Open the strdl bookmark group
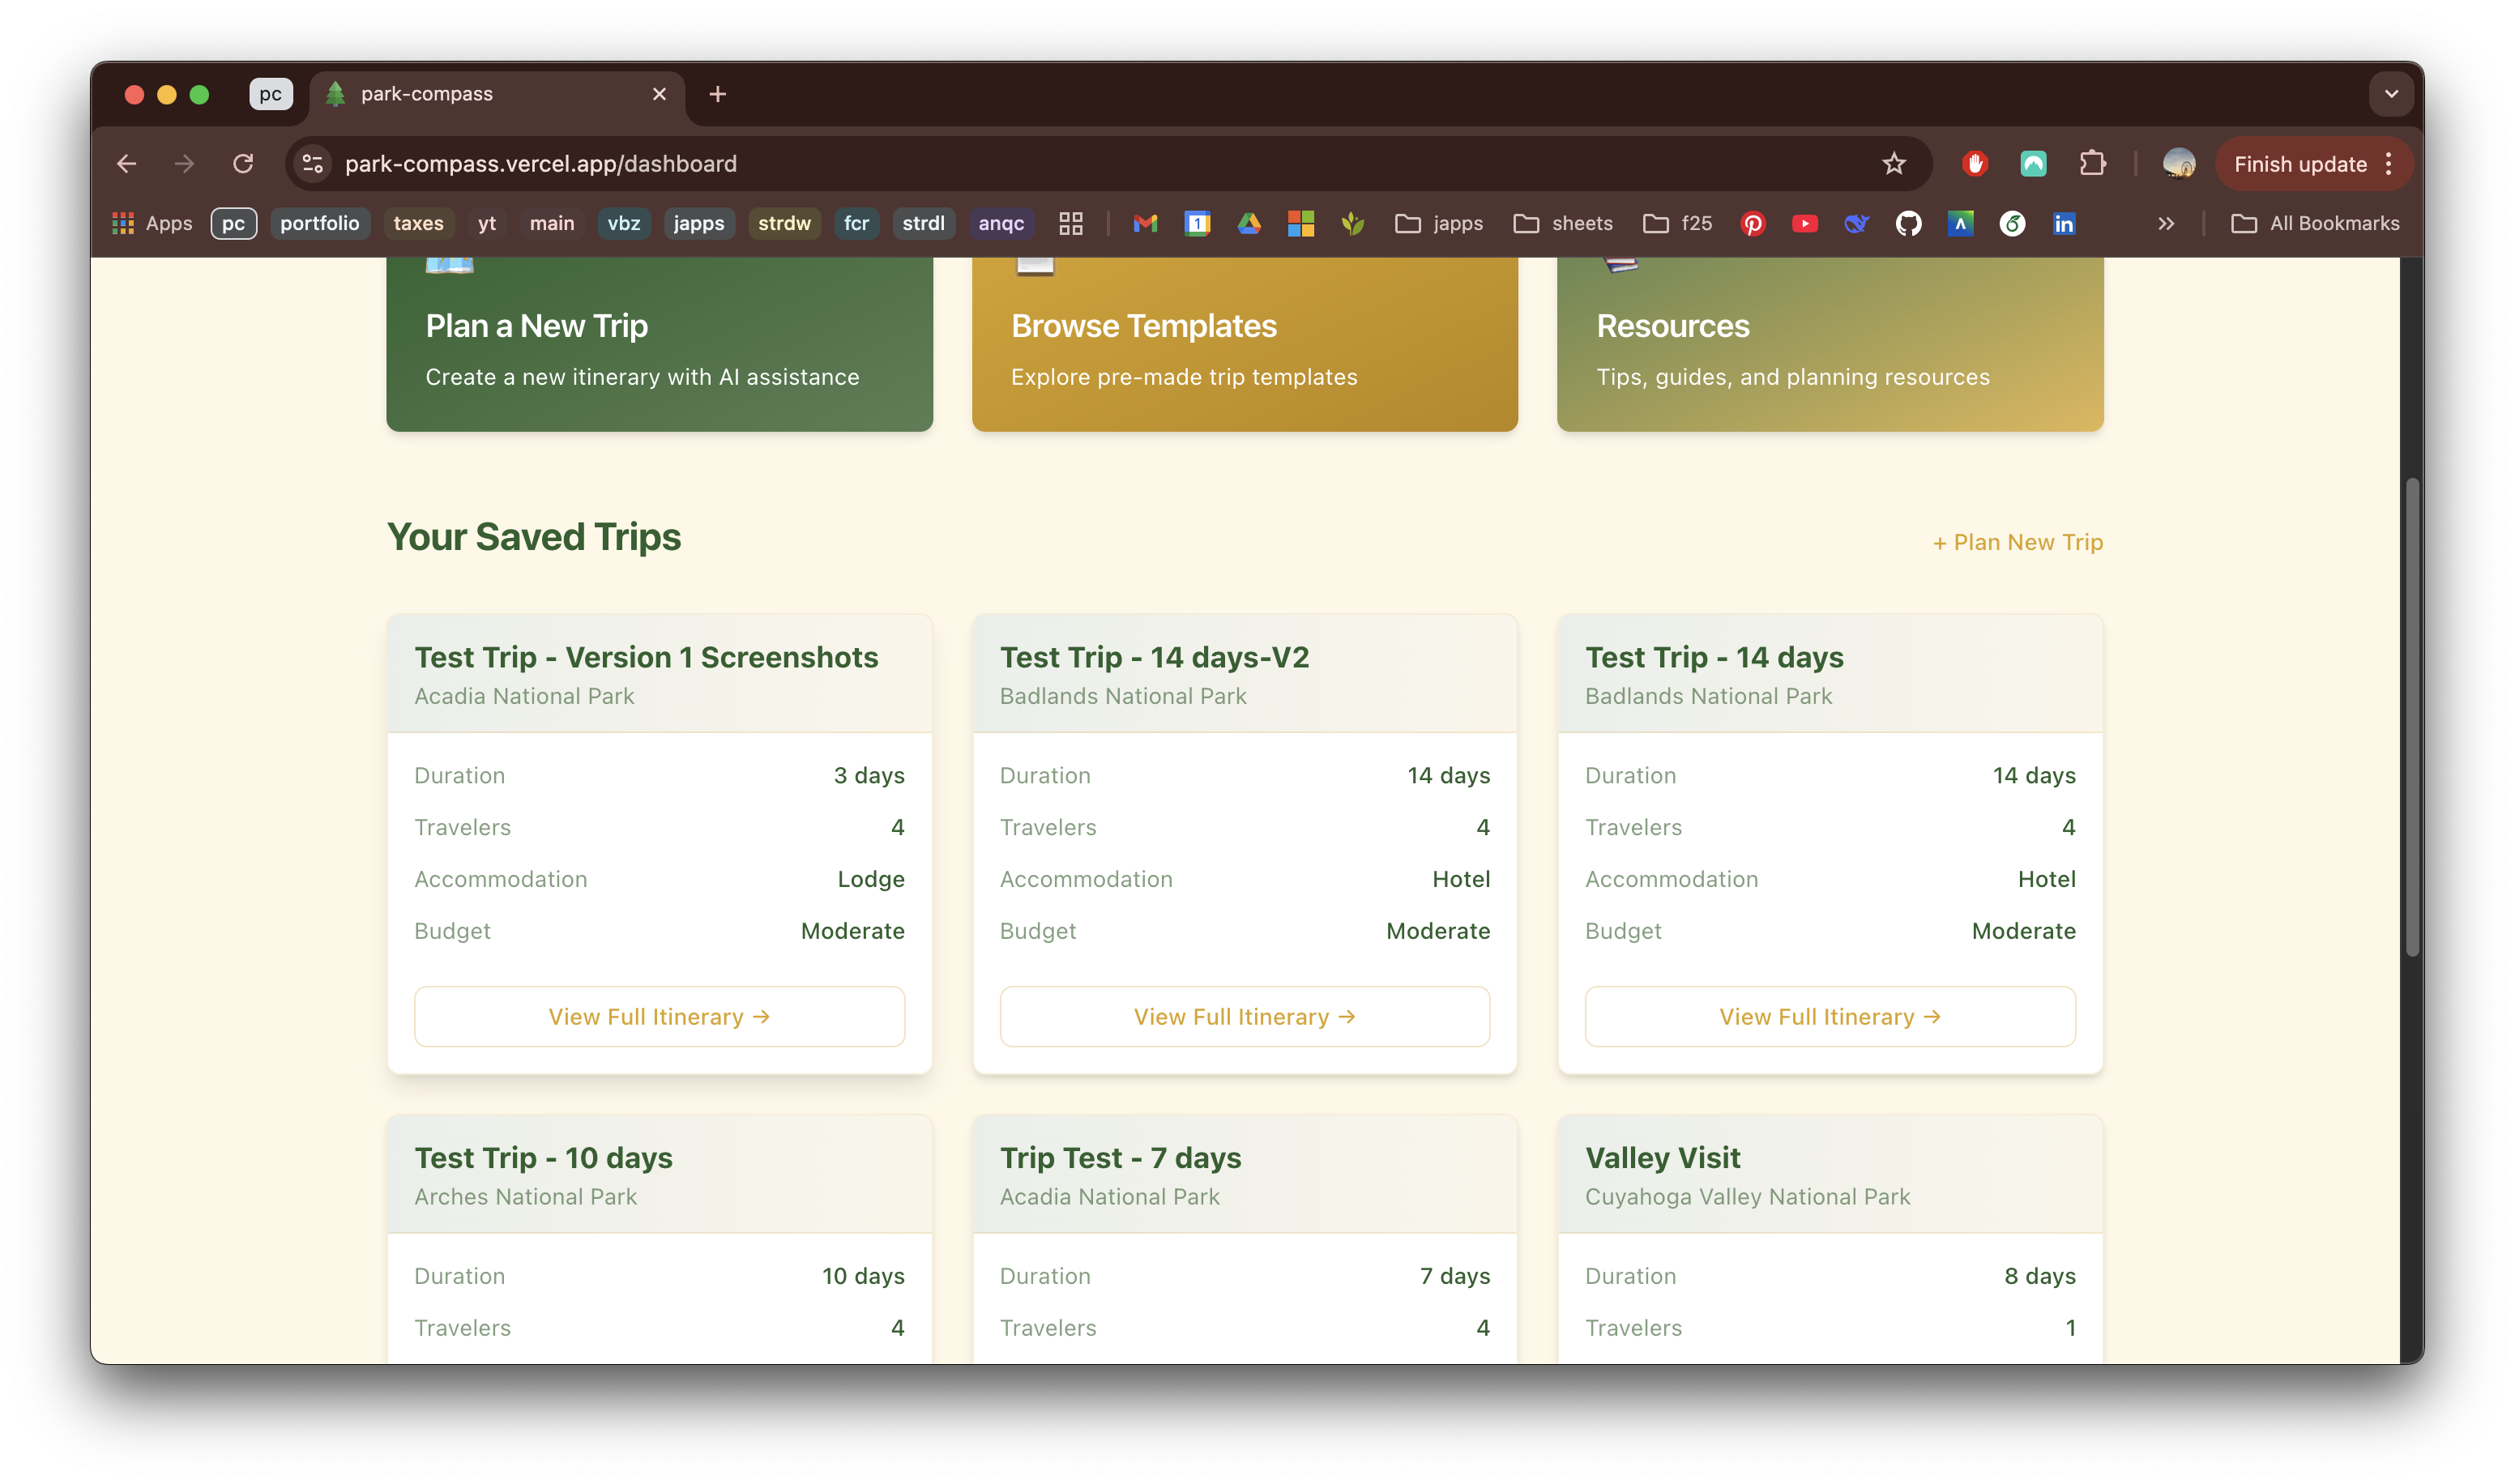Viewport: 2515px width, 1484px height. coord(924,224)
